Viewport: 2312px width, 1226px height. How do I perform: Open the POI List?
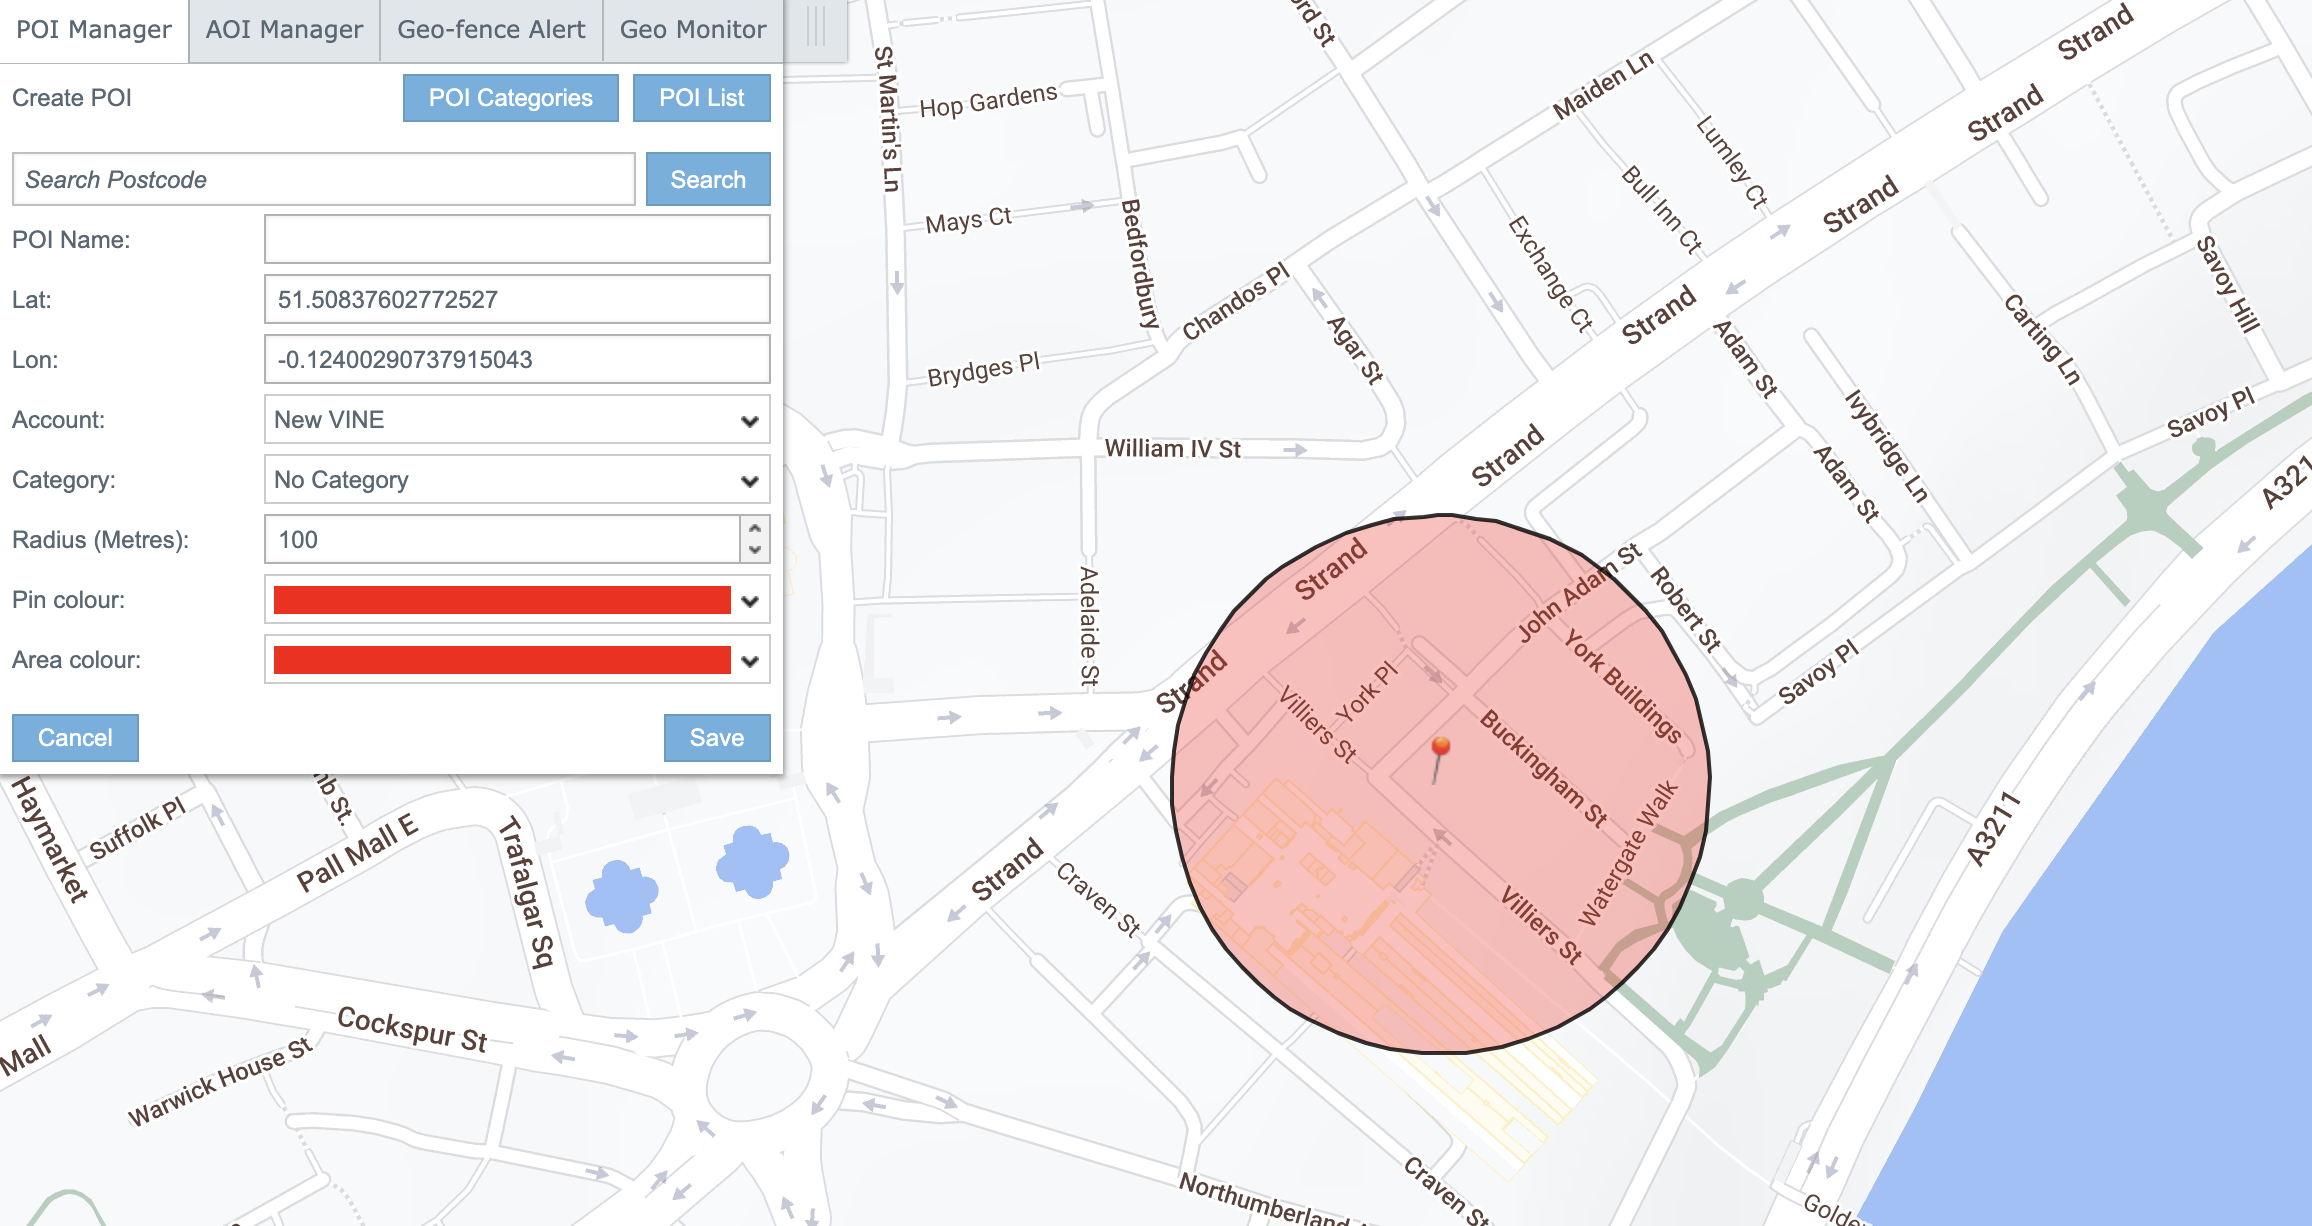pos(701,98)
